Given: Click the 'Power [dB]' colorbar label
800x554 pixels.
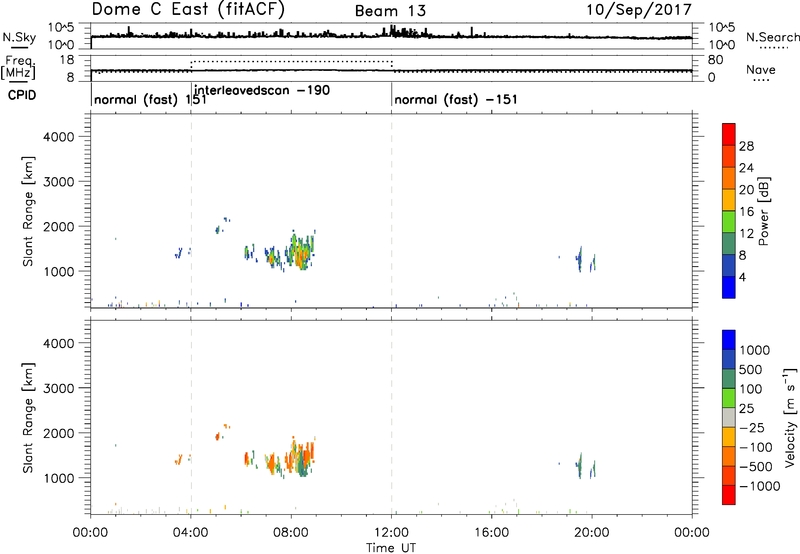Looking at the screenshot, I should [763, 211].
